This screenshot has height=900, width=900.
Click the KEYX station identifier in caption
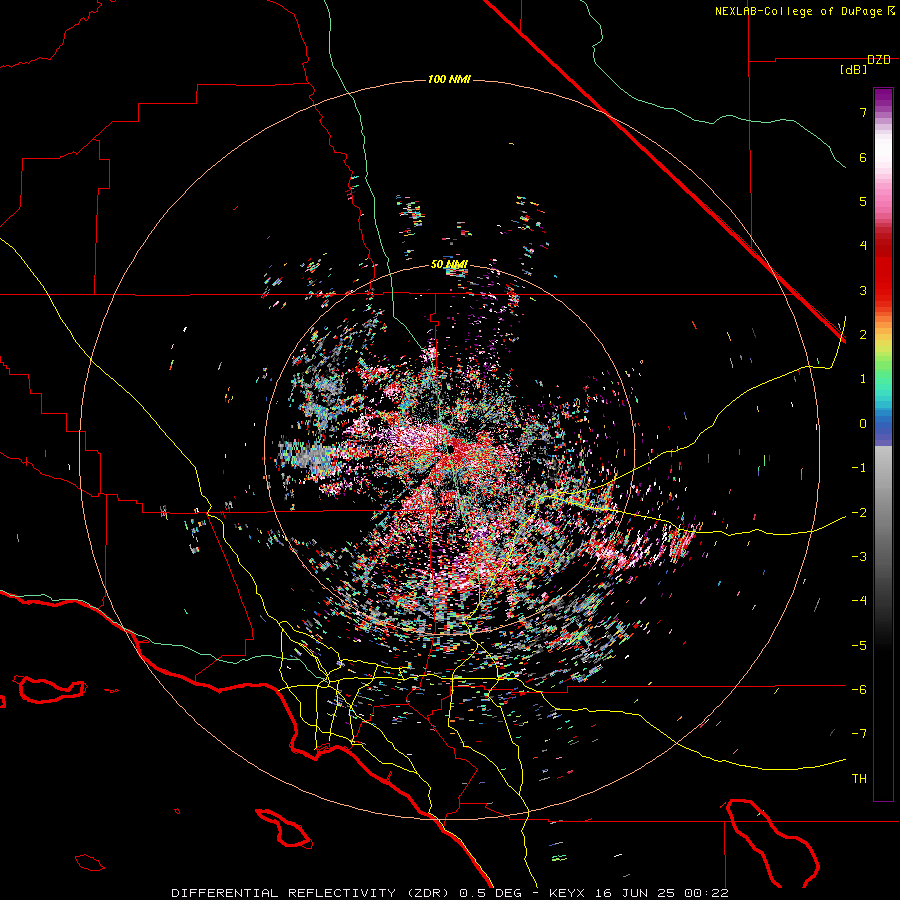(567, 893)
